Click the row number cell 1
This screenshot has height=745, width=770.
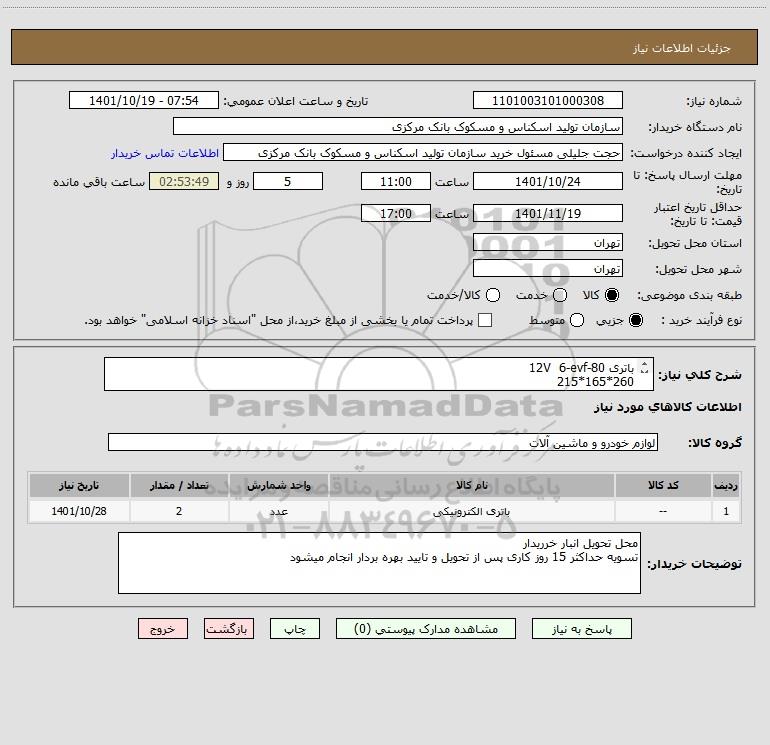coord(726,511)
